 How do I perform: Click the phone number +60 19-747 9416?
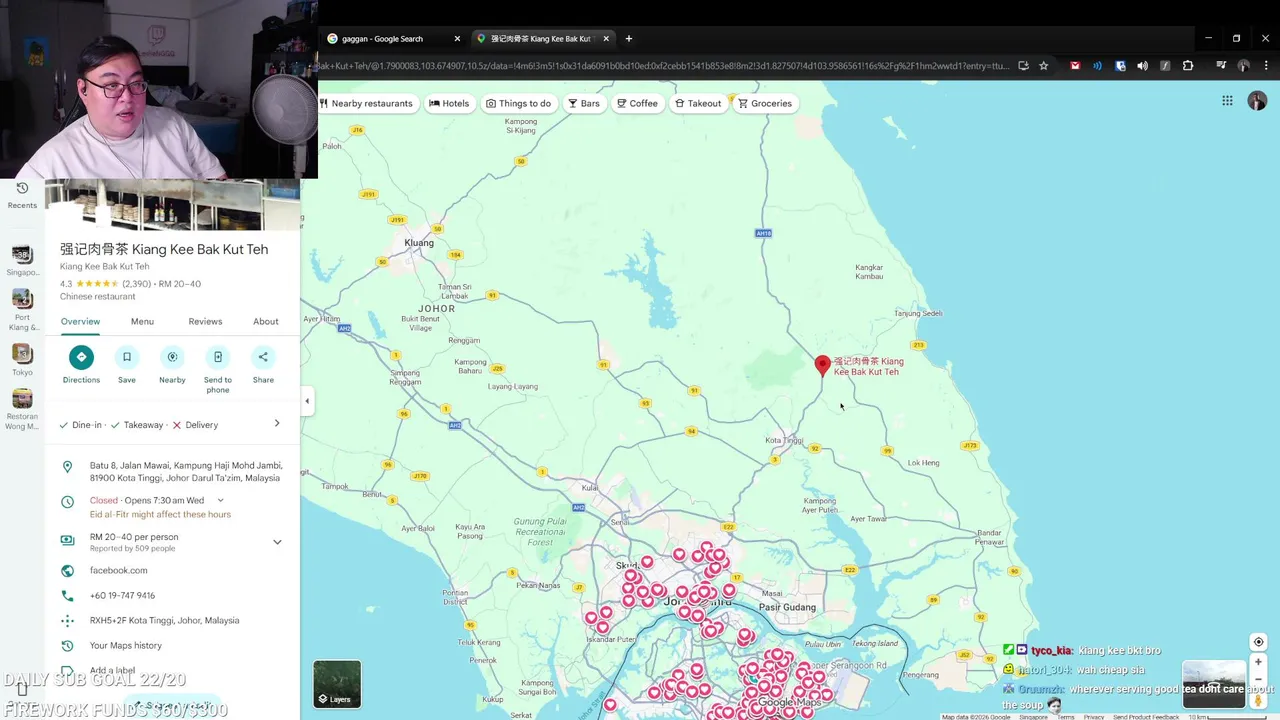click(122, 595)
